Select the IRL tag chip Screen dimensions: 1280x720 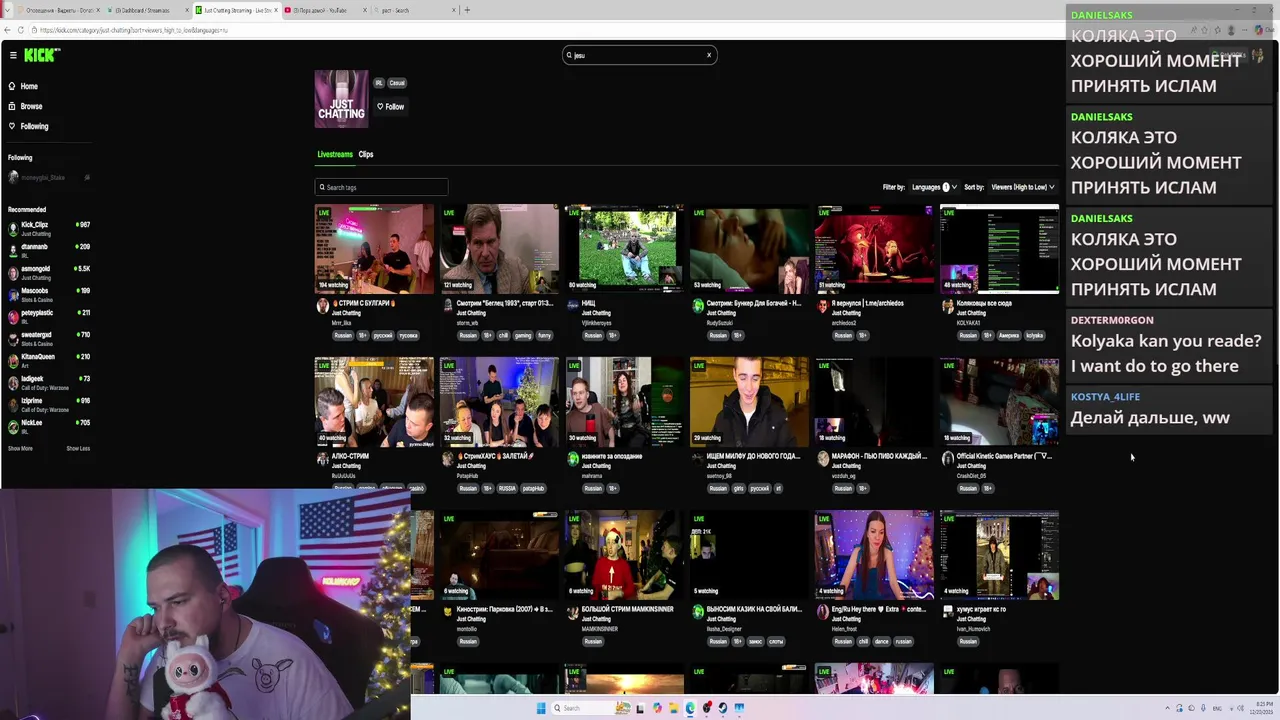coord(380,83)
